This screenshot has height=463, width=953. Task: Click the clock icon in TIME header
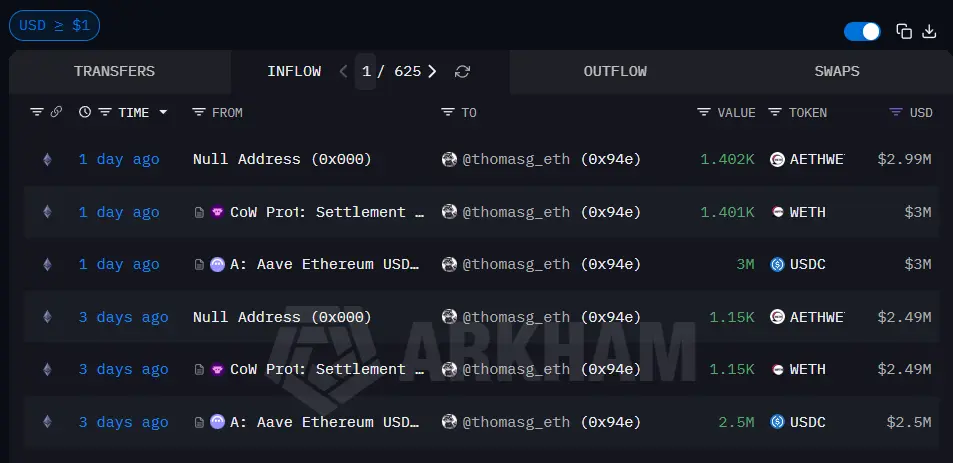85,113
